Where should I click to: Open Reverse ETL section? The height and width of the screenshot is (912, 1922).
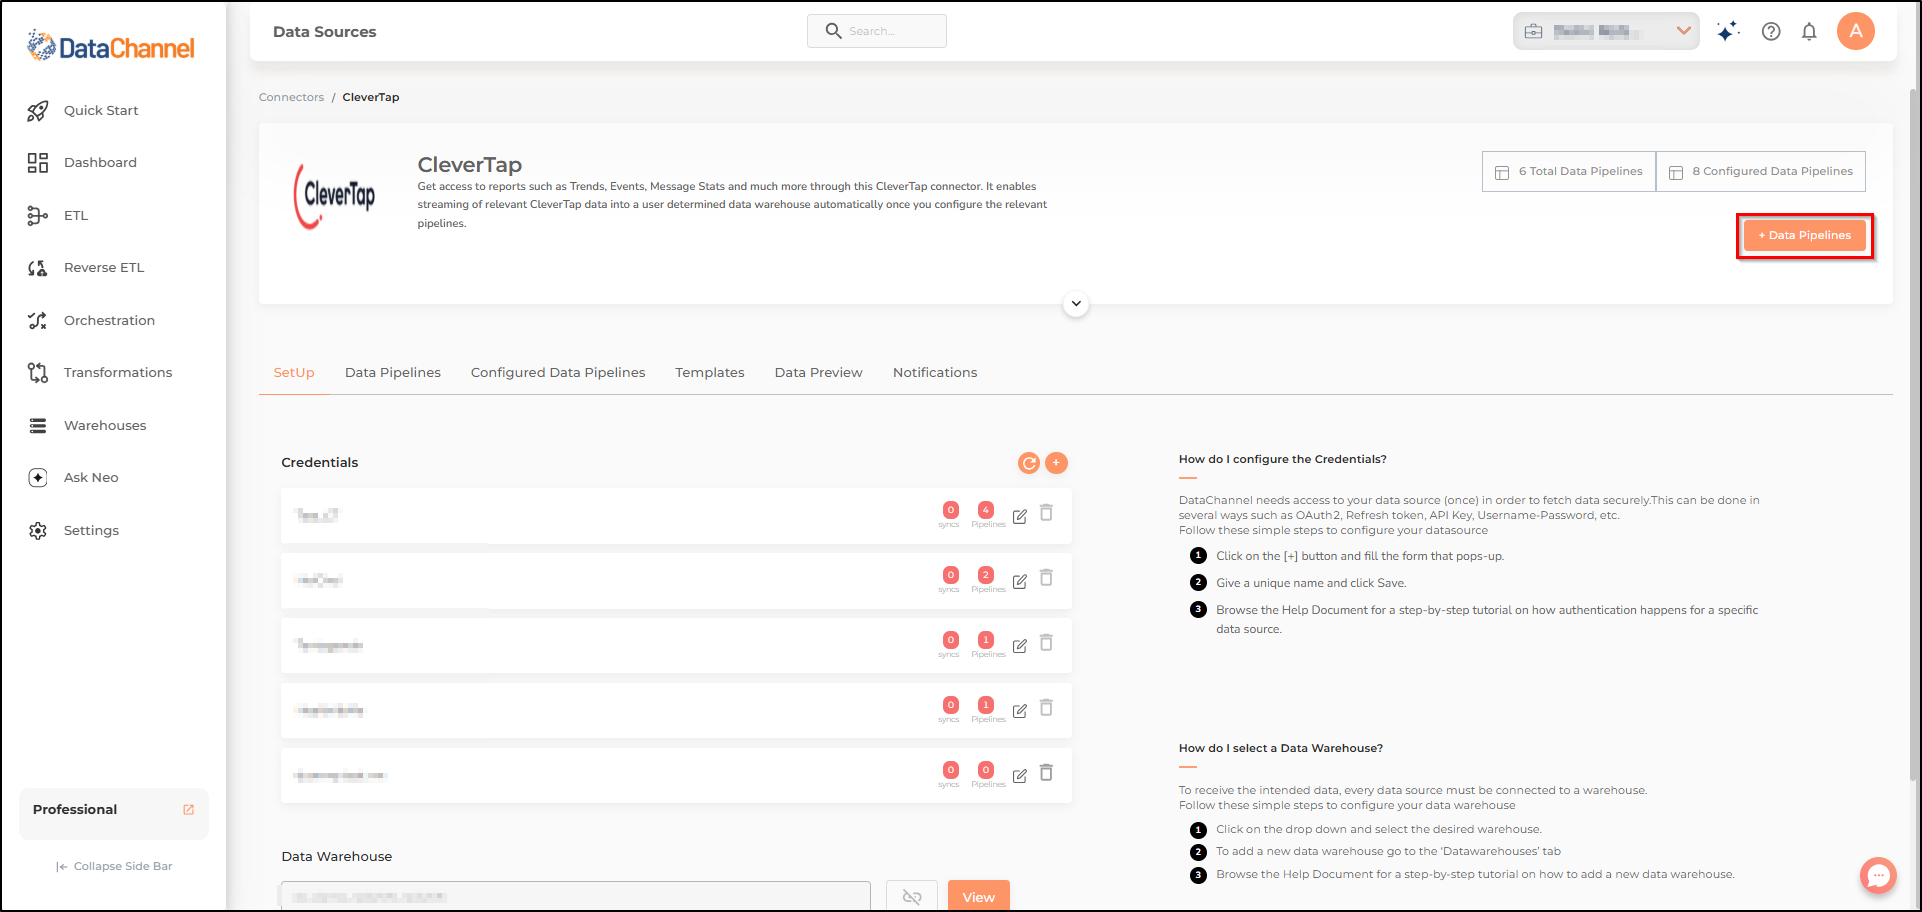[104, 268]
